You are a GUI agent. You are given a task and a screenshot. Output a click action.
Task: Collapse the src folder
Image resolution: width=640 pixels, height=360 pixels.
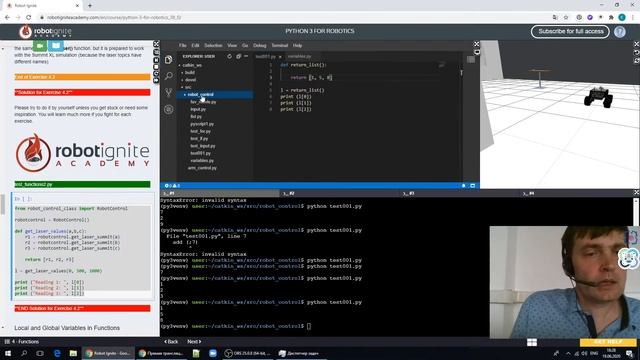point(188,87)
